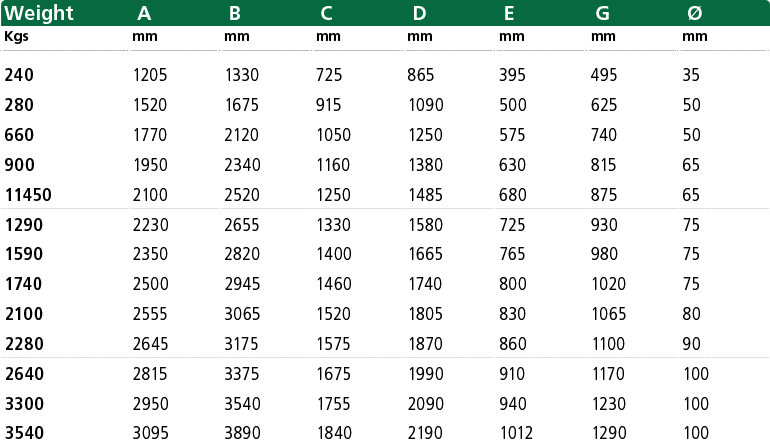Image resolution: width=770 pixels, height=444 pixels.
Task: Click value 2815 in the 2640 row
Action: point(150,374)
